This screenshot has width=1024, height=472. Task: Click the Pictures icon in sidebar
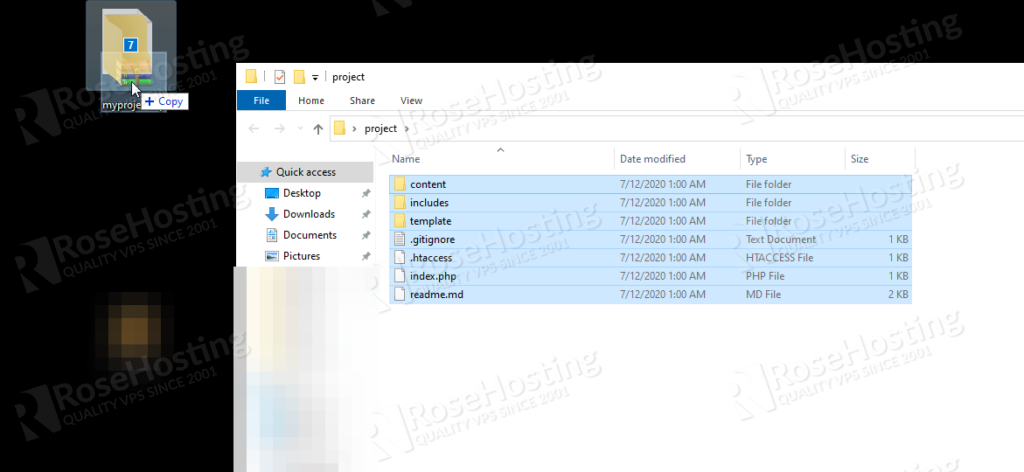(272, 256)
